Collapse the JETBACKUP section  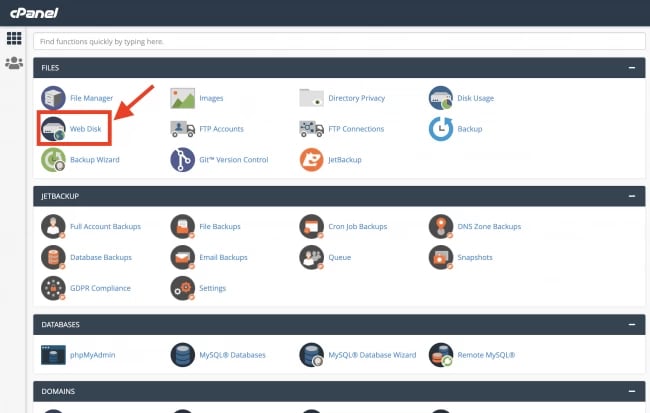coord(631,196)
